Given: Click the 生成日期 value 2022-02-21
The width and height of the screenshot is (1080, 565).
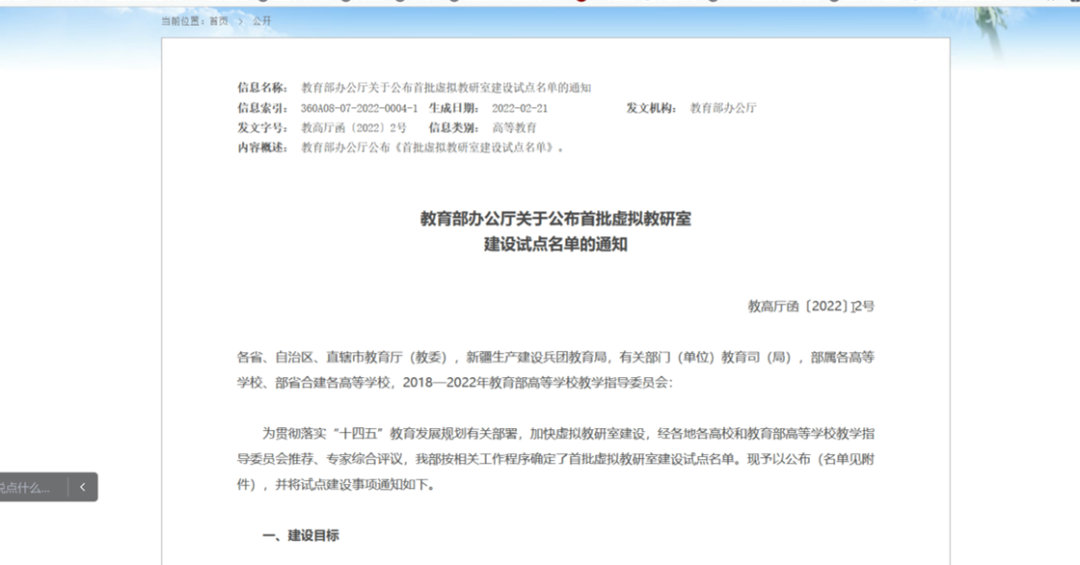Looking at the screenshot, I should (521, 108).
